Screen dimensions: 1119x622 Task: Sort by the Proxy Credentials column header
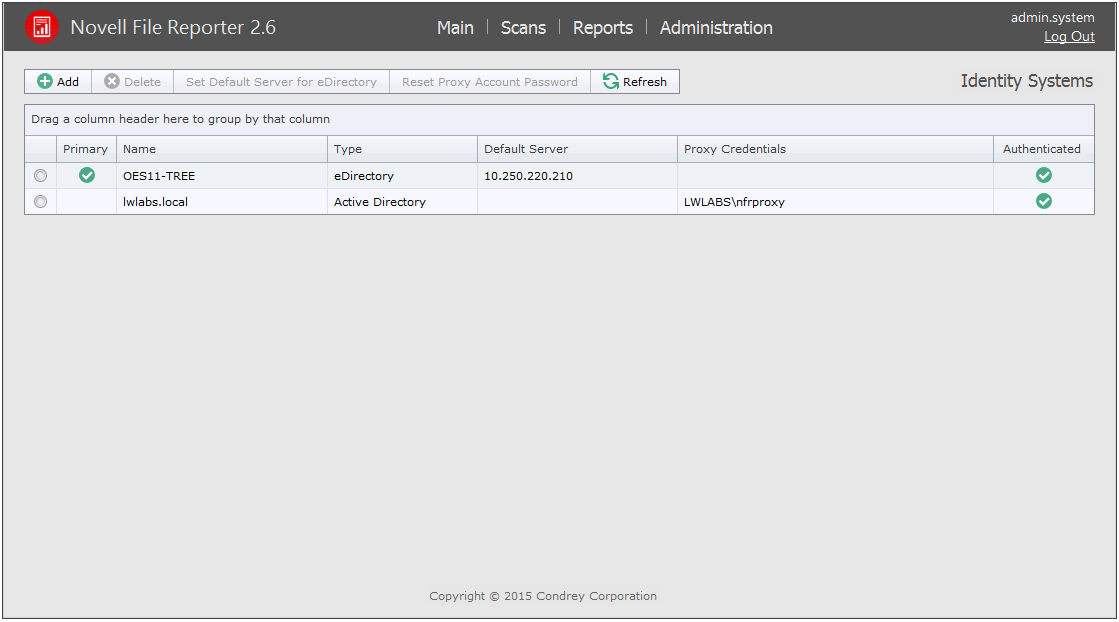835,149
